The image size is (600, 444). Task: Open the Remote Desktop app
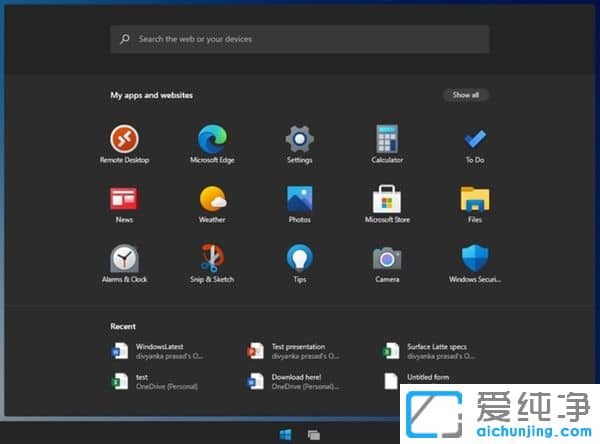click(124, 144)
